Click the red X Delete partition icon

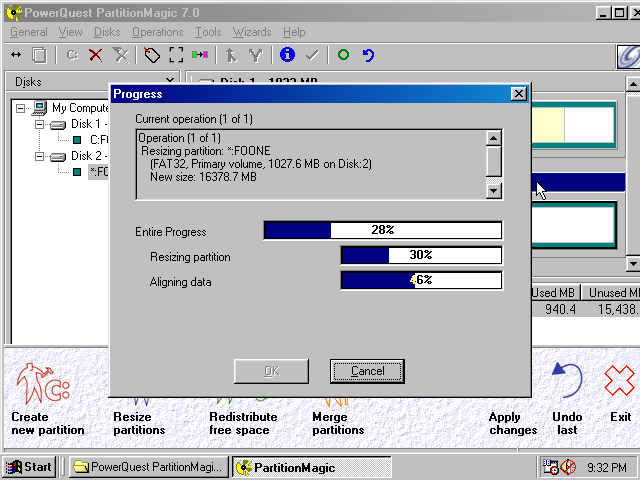click(96, 55)
